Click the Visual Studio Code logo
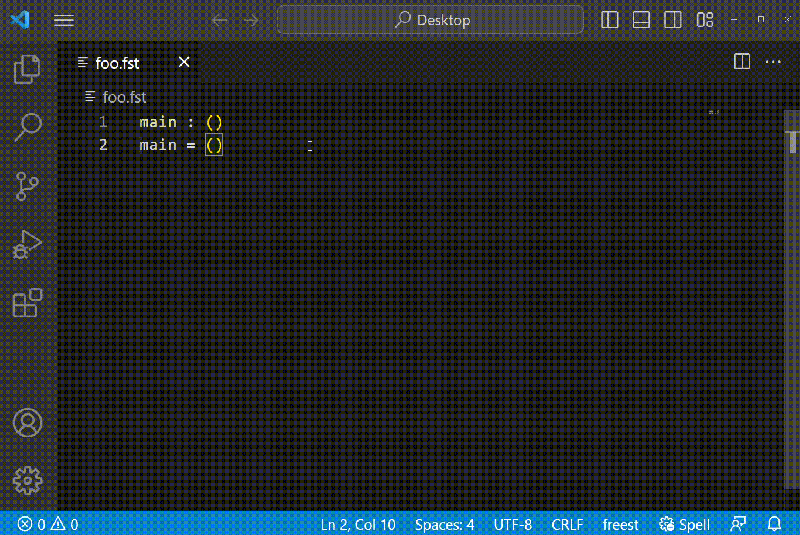Image resolution: width=800 pixels, height=535 pixels. coord(20,20)
